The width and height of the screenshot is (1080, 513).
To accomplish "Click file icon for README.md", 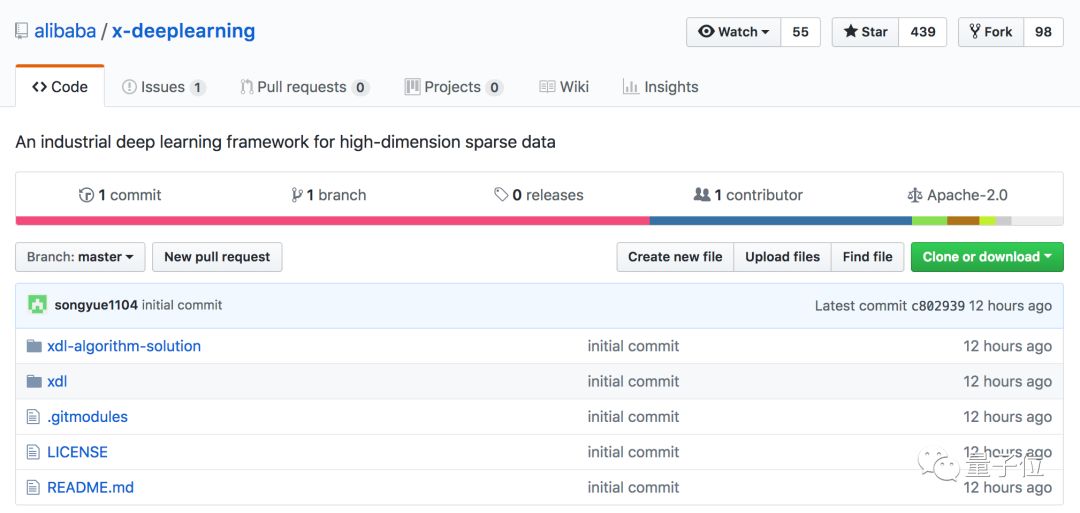I will pos(33,488).
